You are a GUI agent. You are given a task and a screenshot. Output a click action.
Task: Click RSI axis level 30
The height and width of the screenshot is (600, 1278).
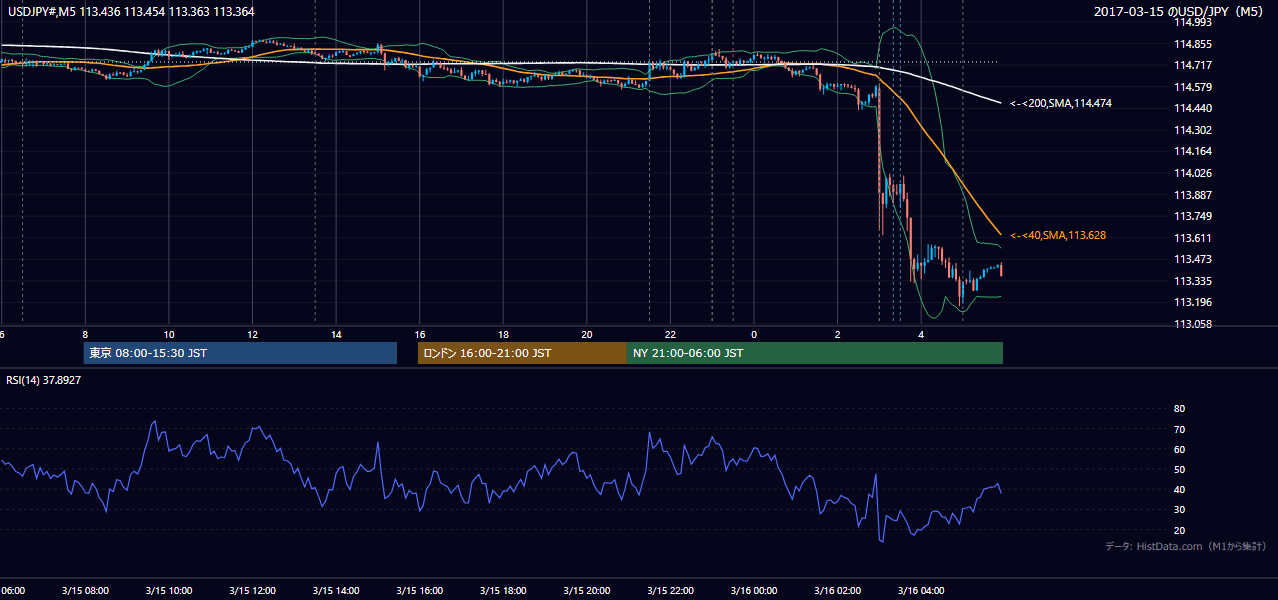(1179, 510)
